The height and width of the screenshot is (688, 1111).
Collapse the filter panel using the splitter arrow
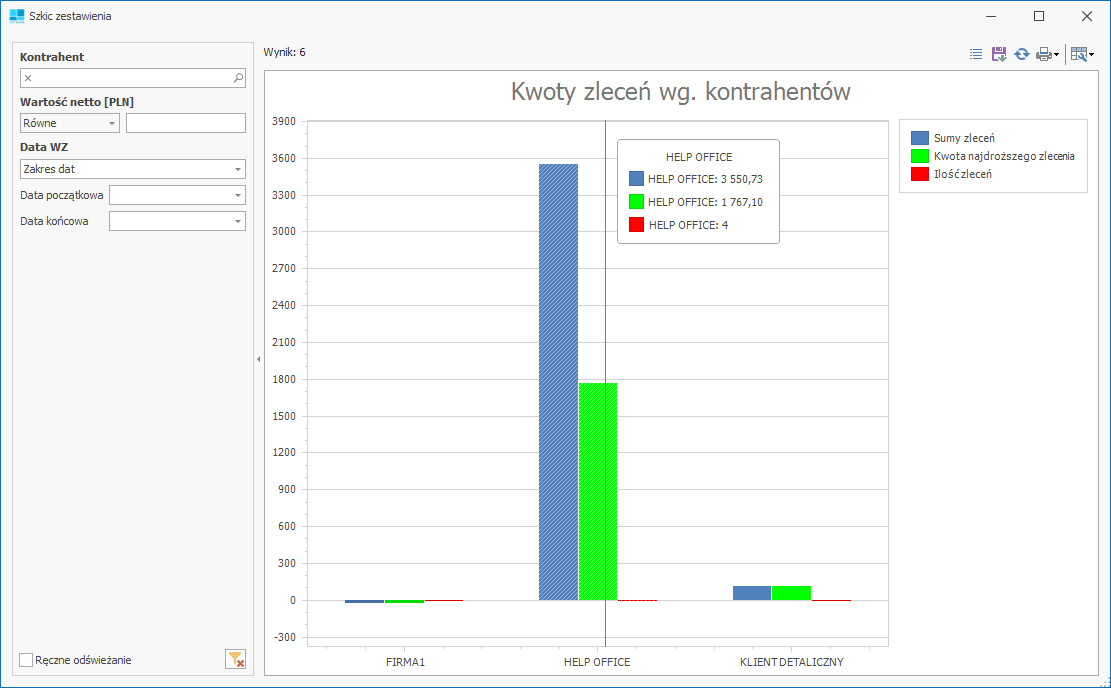[x=258, y=358]
